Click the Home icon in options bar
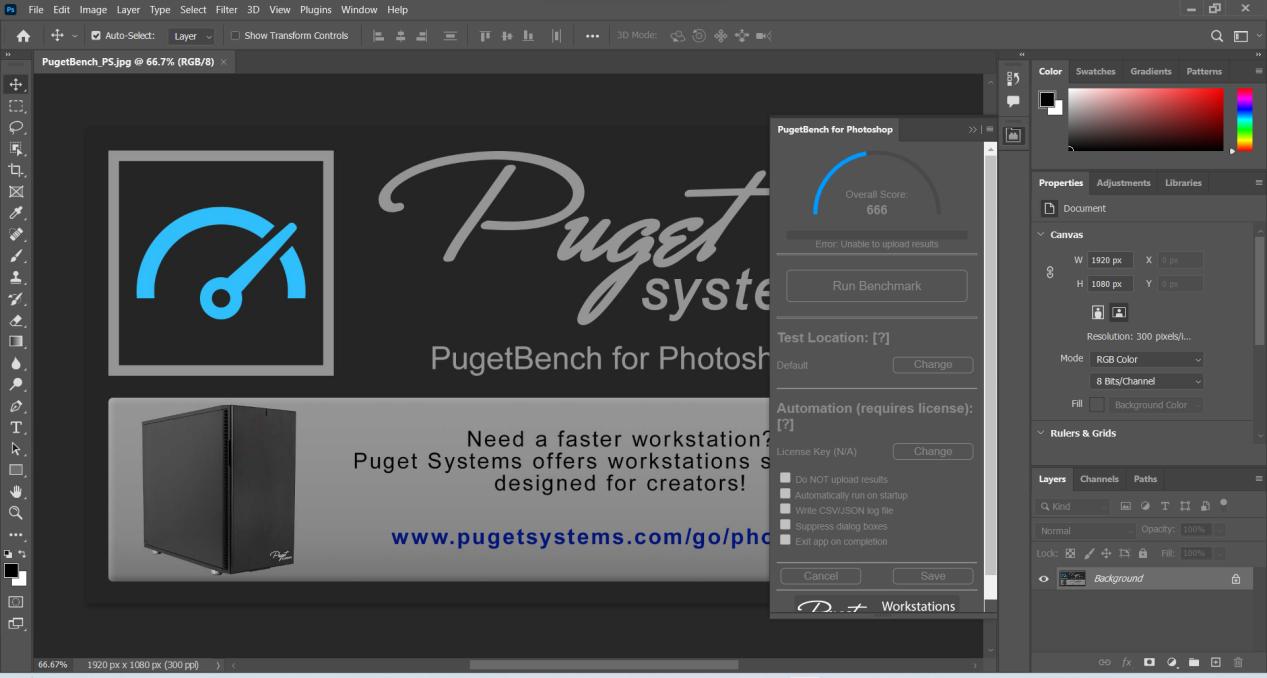The height and width of the screenshot is (678, 1267). click(22, 36)
